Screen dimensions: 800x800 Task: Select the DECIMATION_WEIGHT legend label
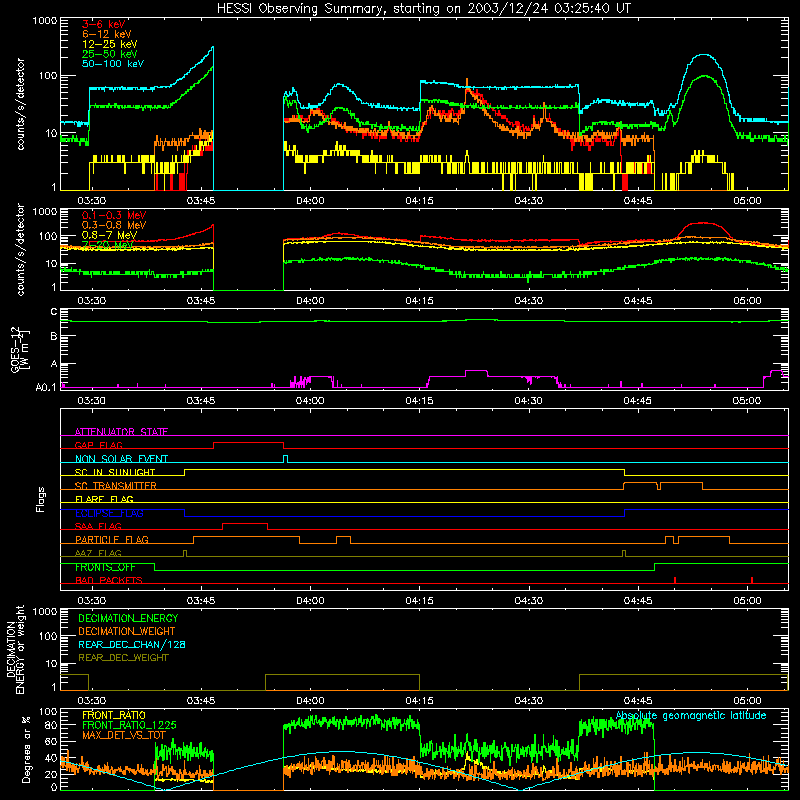click(127, 631)
